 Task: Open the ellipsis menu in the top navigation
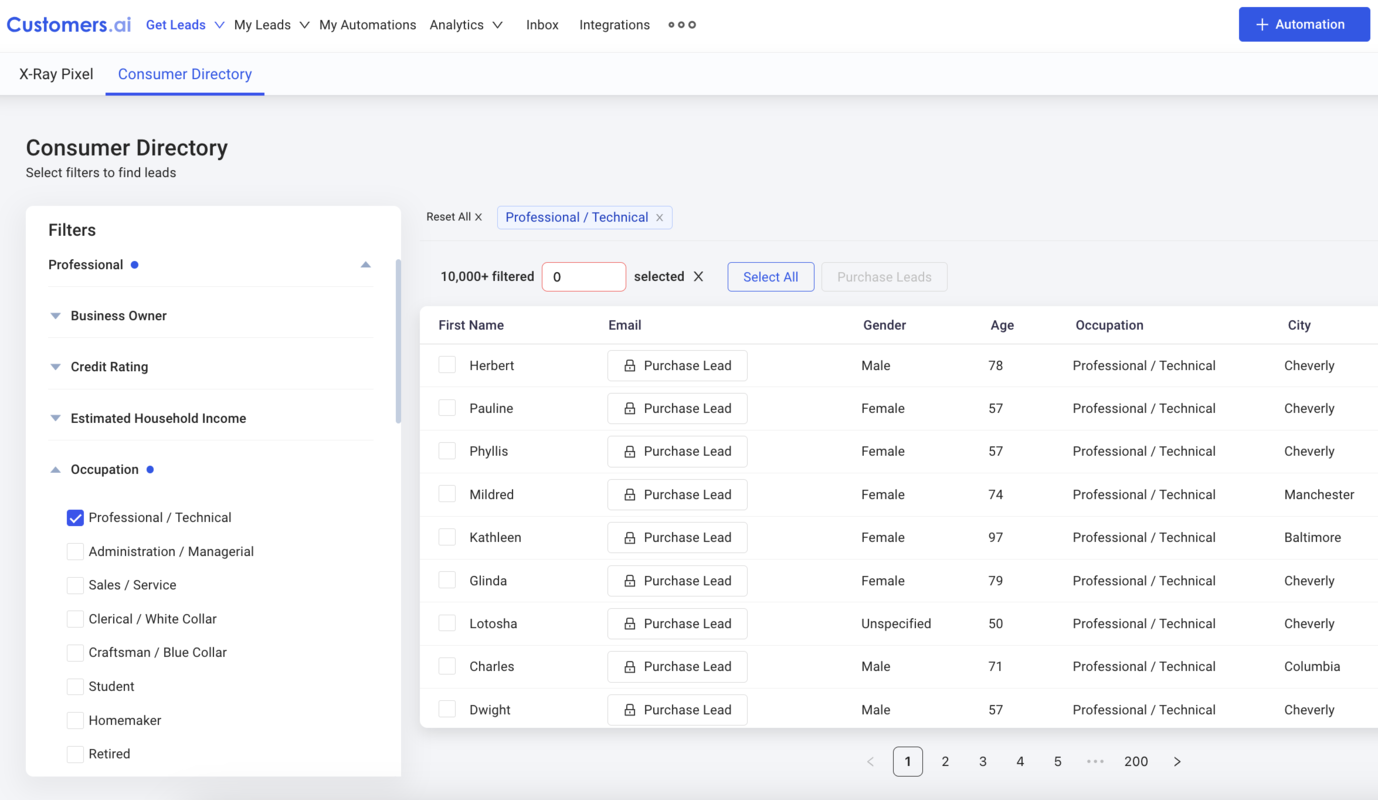[682, 24]
